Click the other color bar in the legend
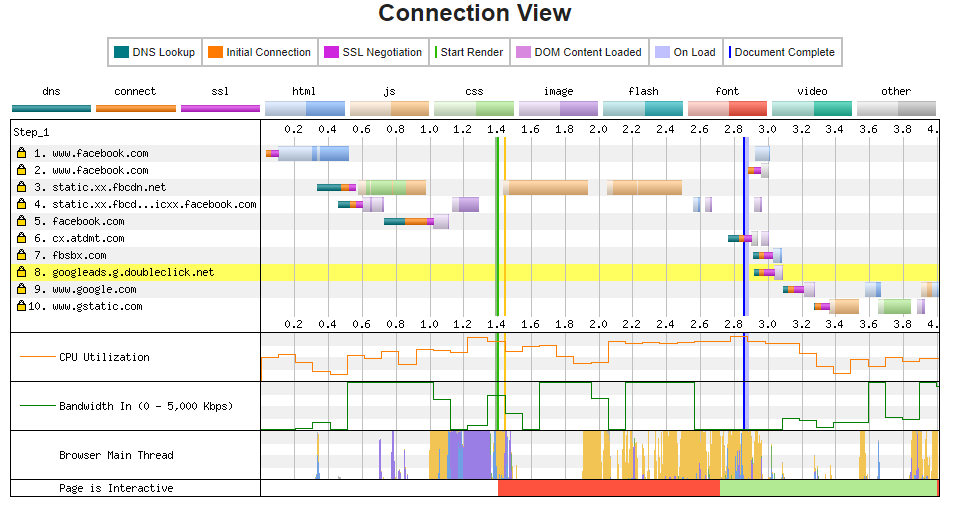This screenshot has width=954, height=509. coord(896,109)
